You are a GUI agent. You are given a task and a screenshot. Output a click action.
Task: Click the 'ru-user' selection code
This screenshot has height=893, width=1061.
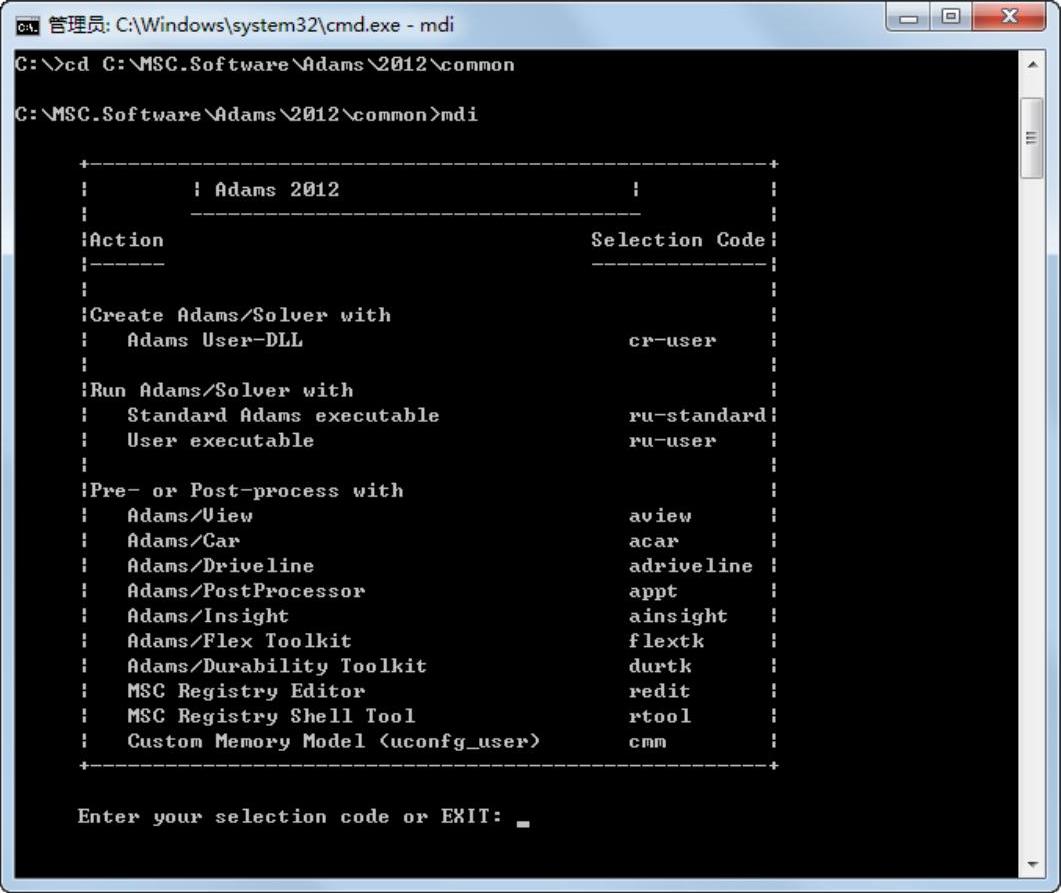tap(672, 441)
